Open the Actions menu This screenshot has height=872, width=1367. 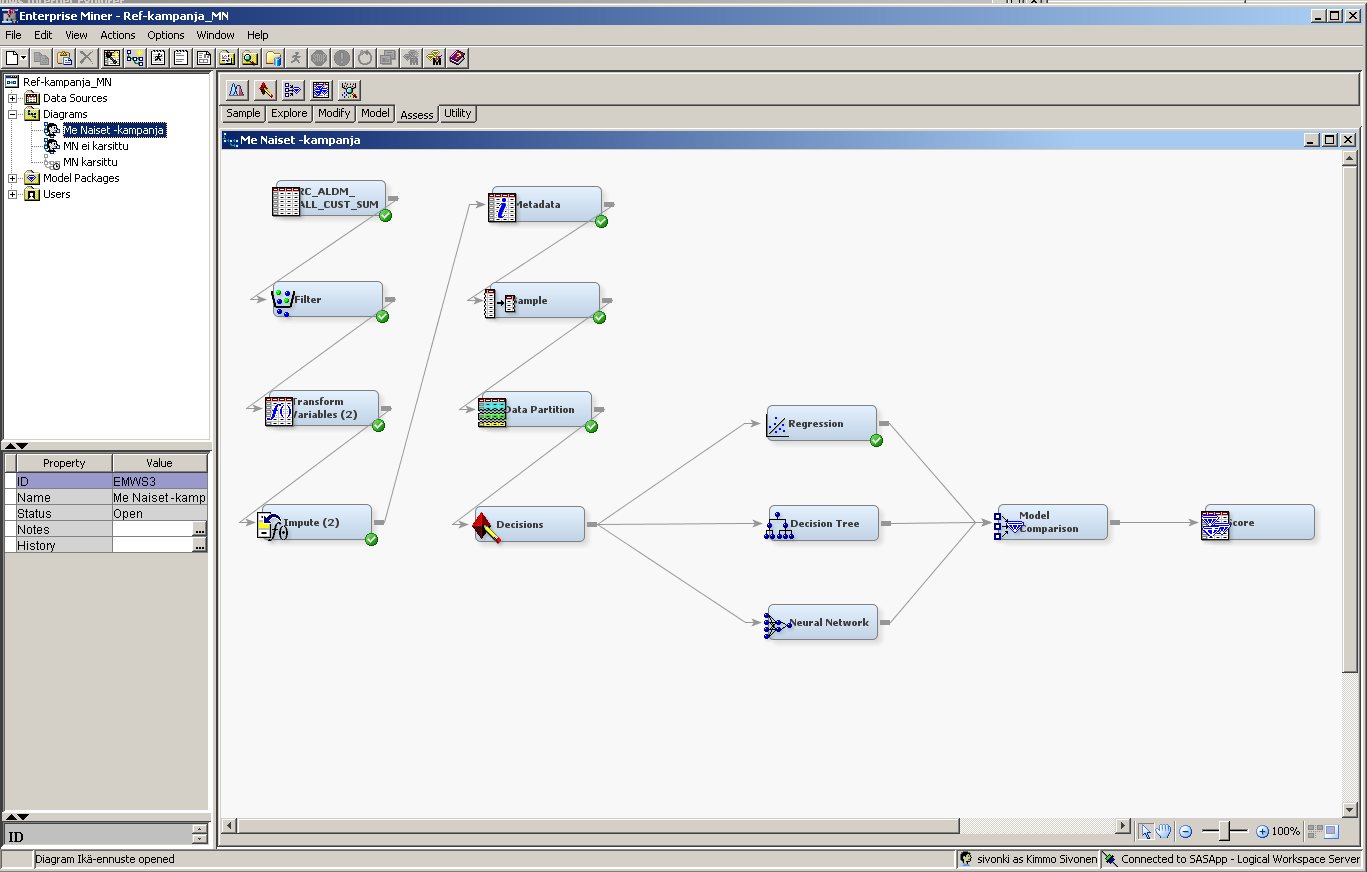[x=118, y=35]
